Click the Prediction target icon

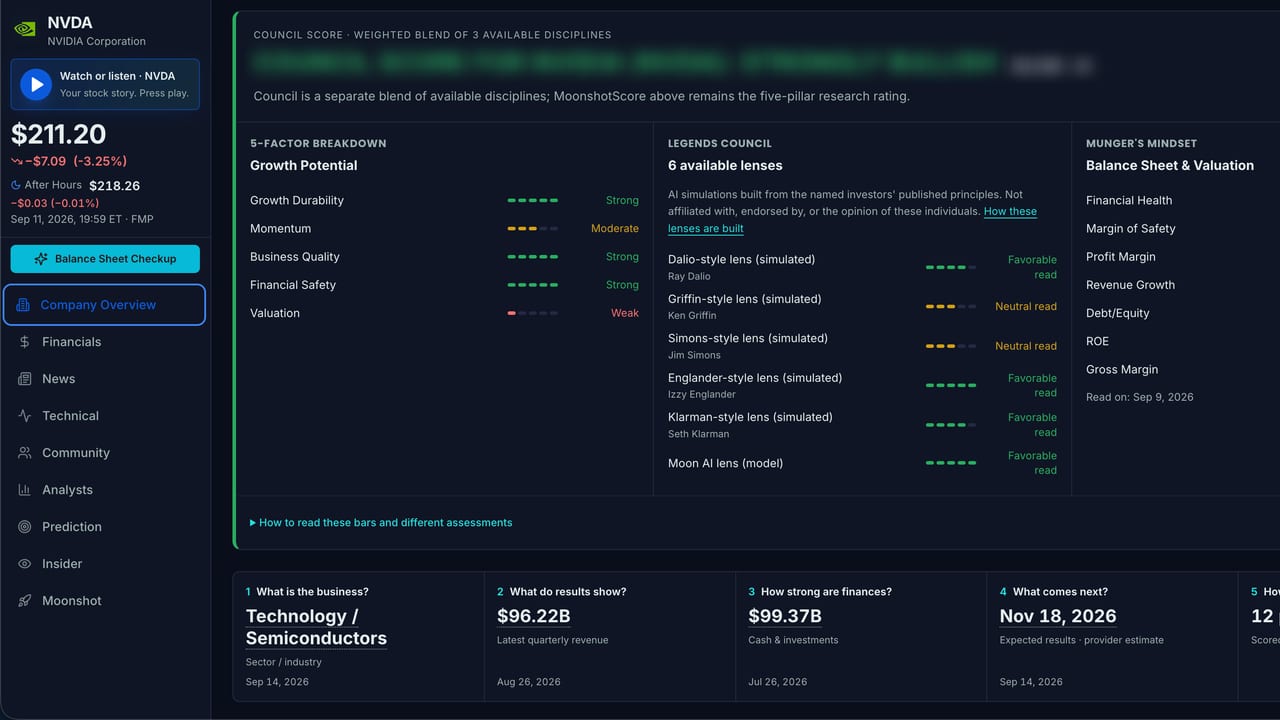(24, 527)
